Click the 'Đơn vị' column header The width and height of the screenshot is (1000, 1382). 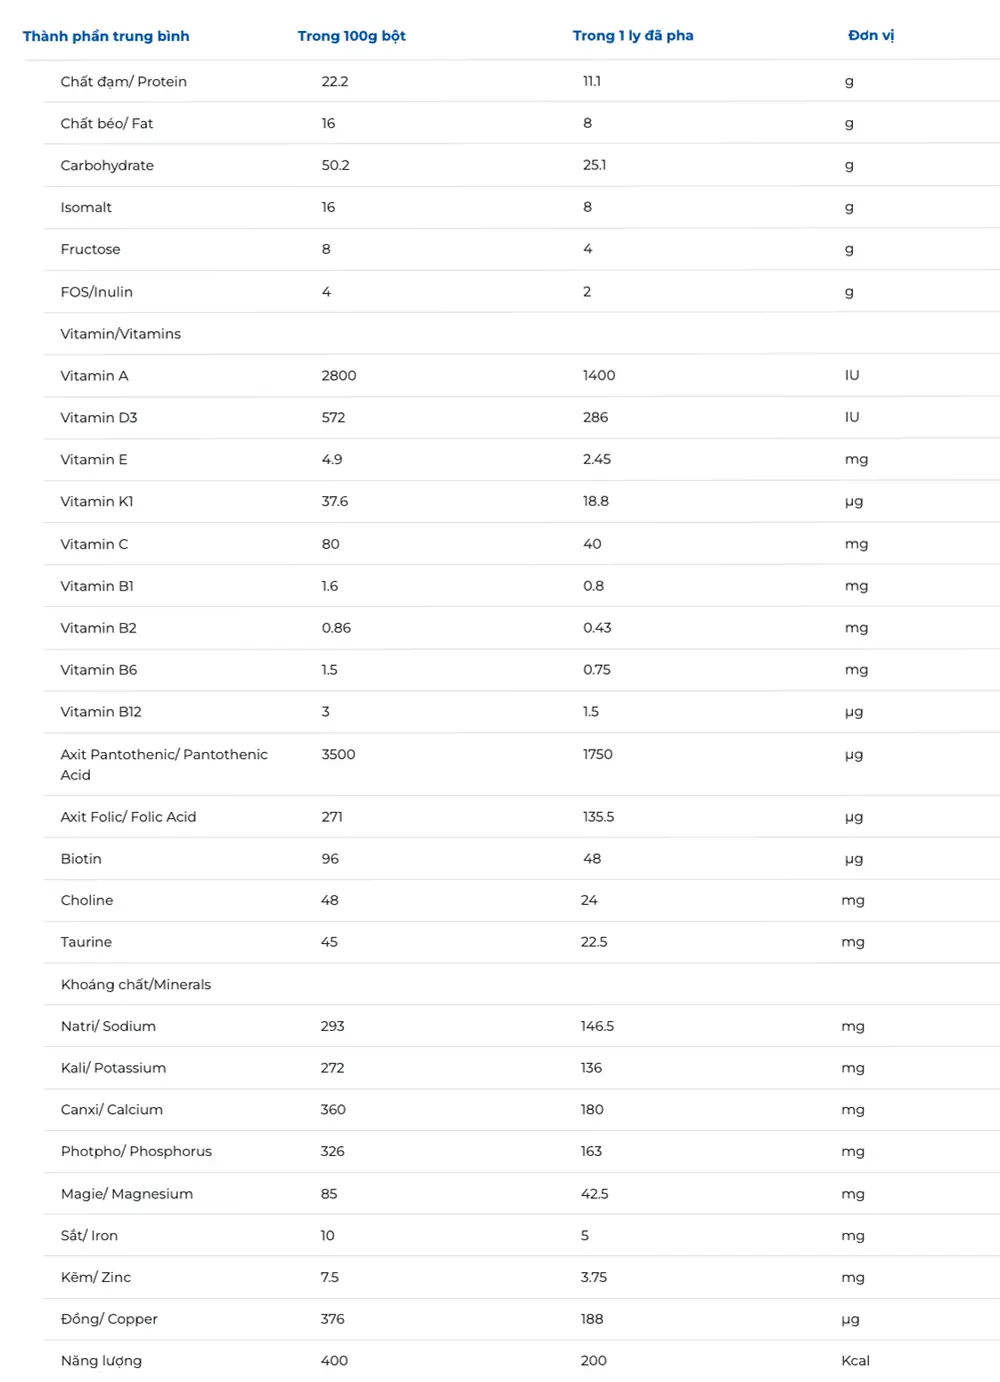871,35
